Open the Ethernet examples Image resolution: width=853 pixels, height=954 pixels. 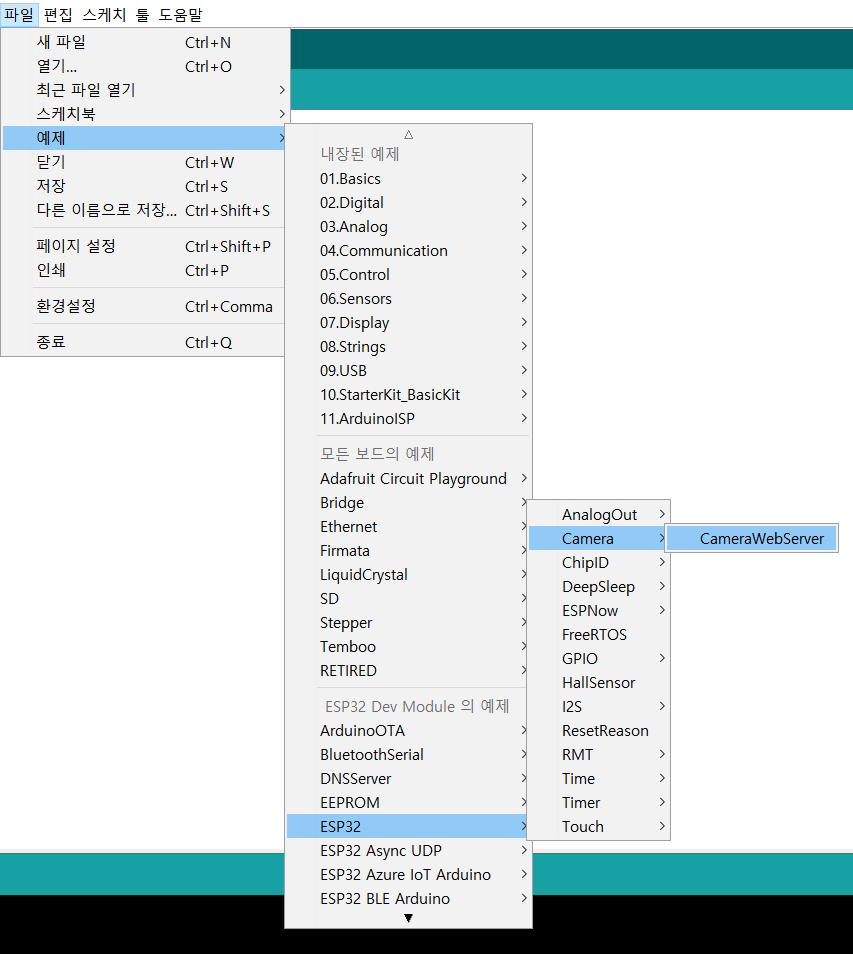[408, 526]
